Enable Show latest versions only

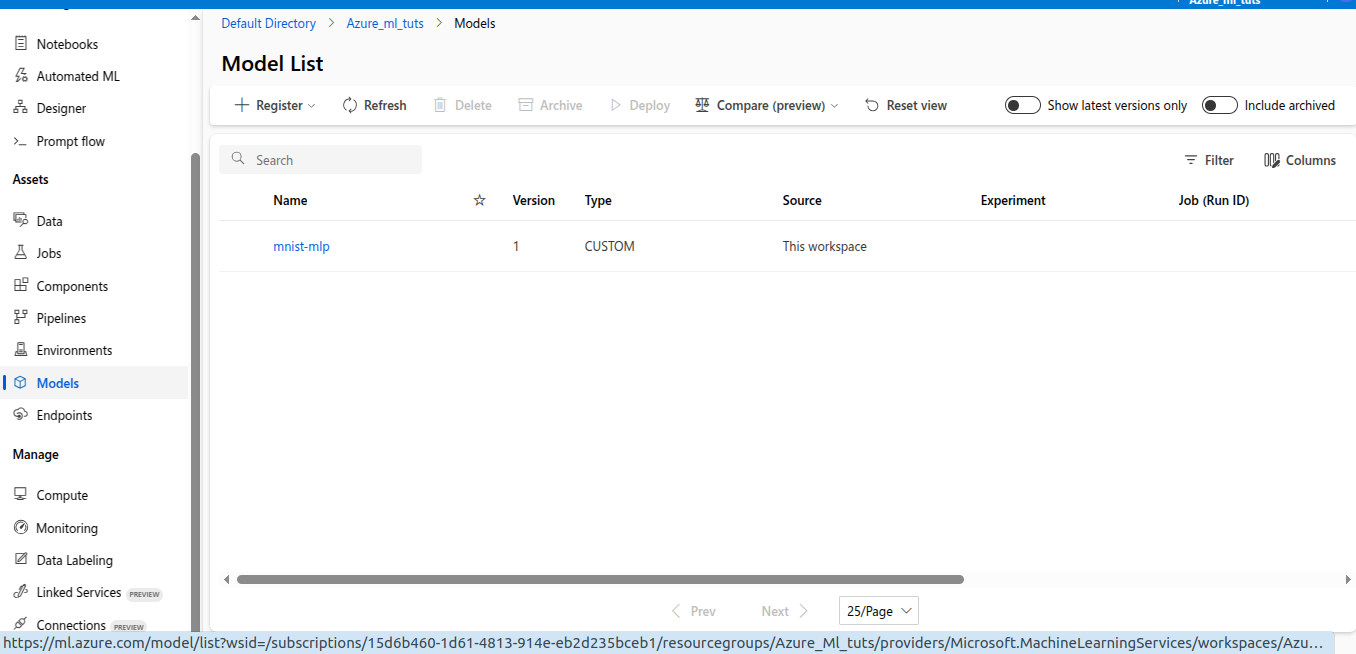point(1022,104)
